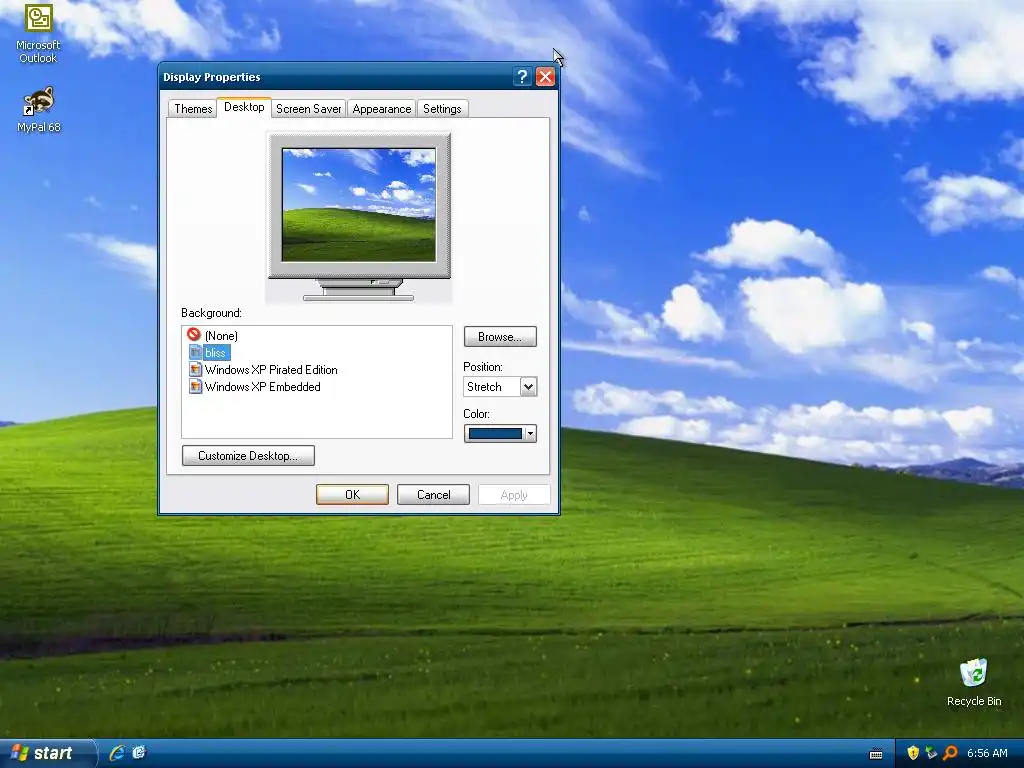Click the monitor wallpaper preview image

(x=359, y=205)
